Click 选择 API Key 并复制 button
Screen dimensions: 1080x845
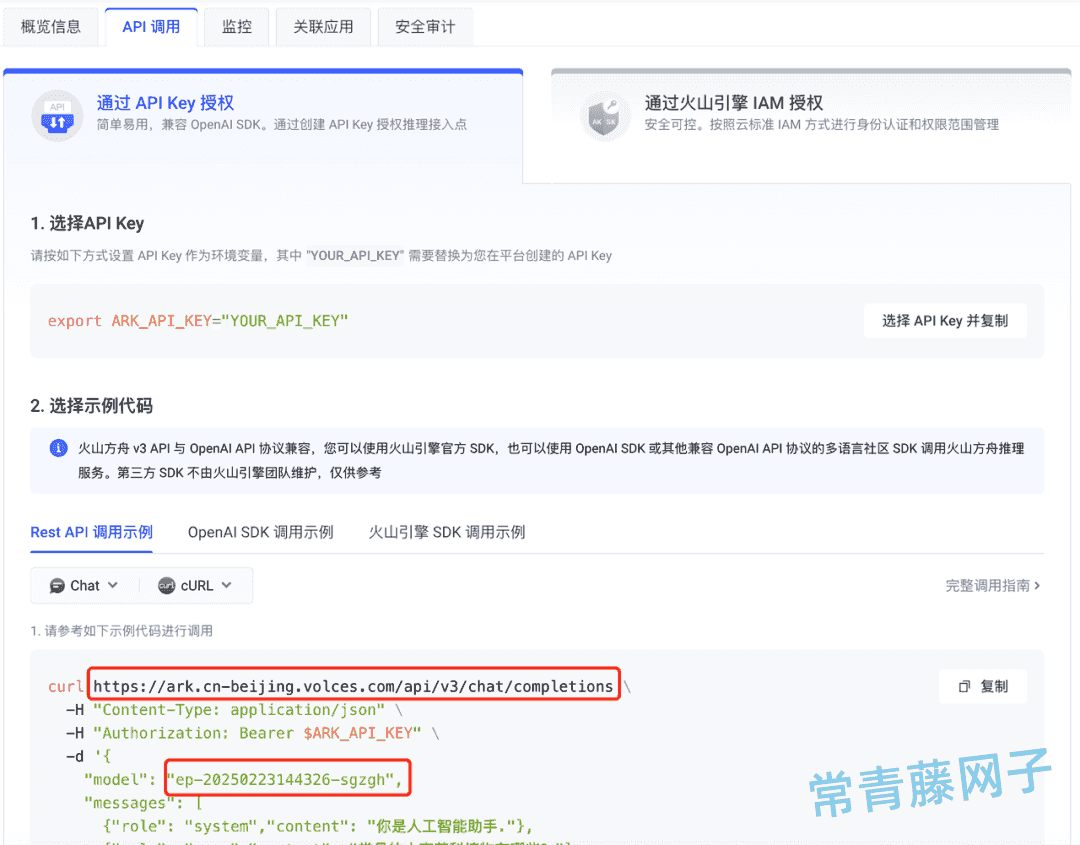point(945,321)
